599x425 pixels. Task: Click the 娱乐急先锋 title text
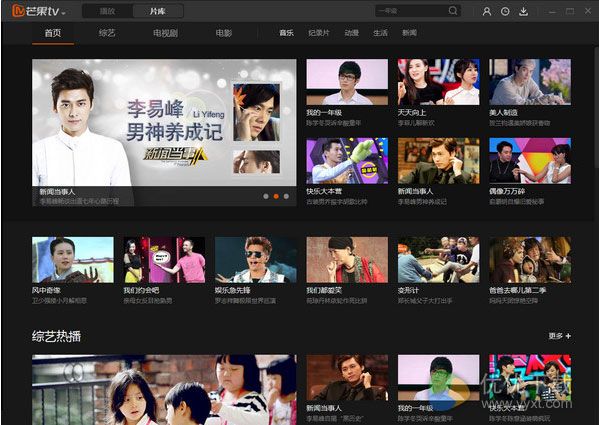click(233, 290)
